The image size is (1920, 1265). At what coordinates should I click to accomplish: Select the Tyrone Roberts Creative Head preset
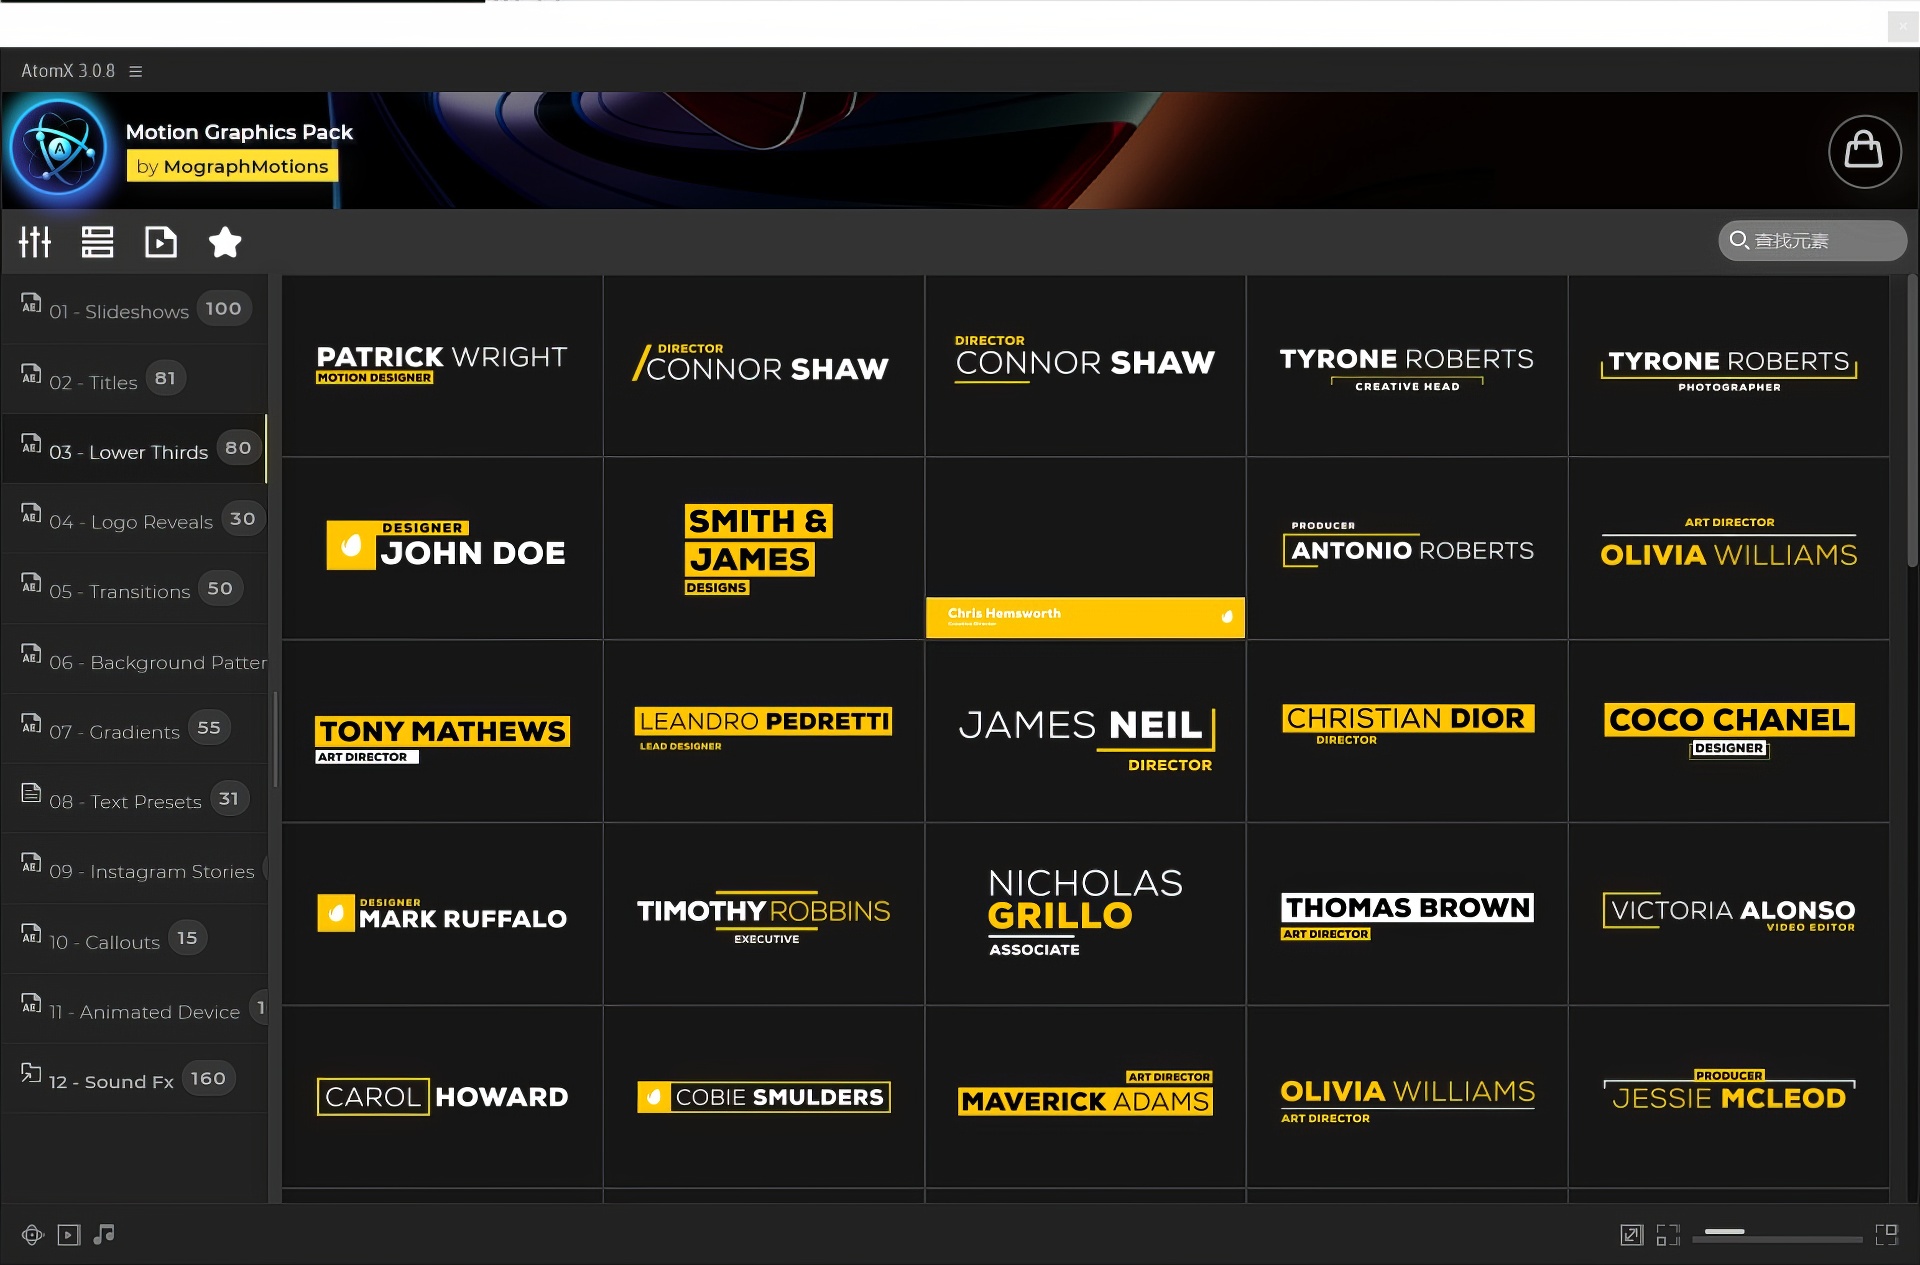point(1407,366)
